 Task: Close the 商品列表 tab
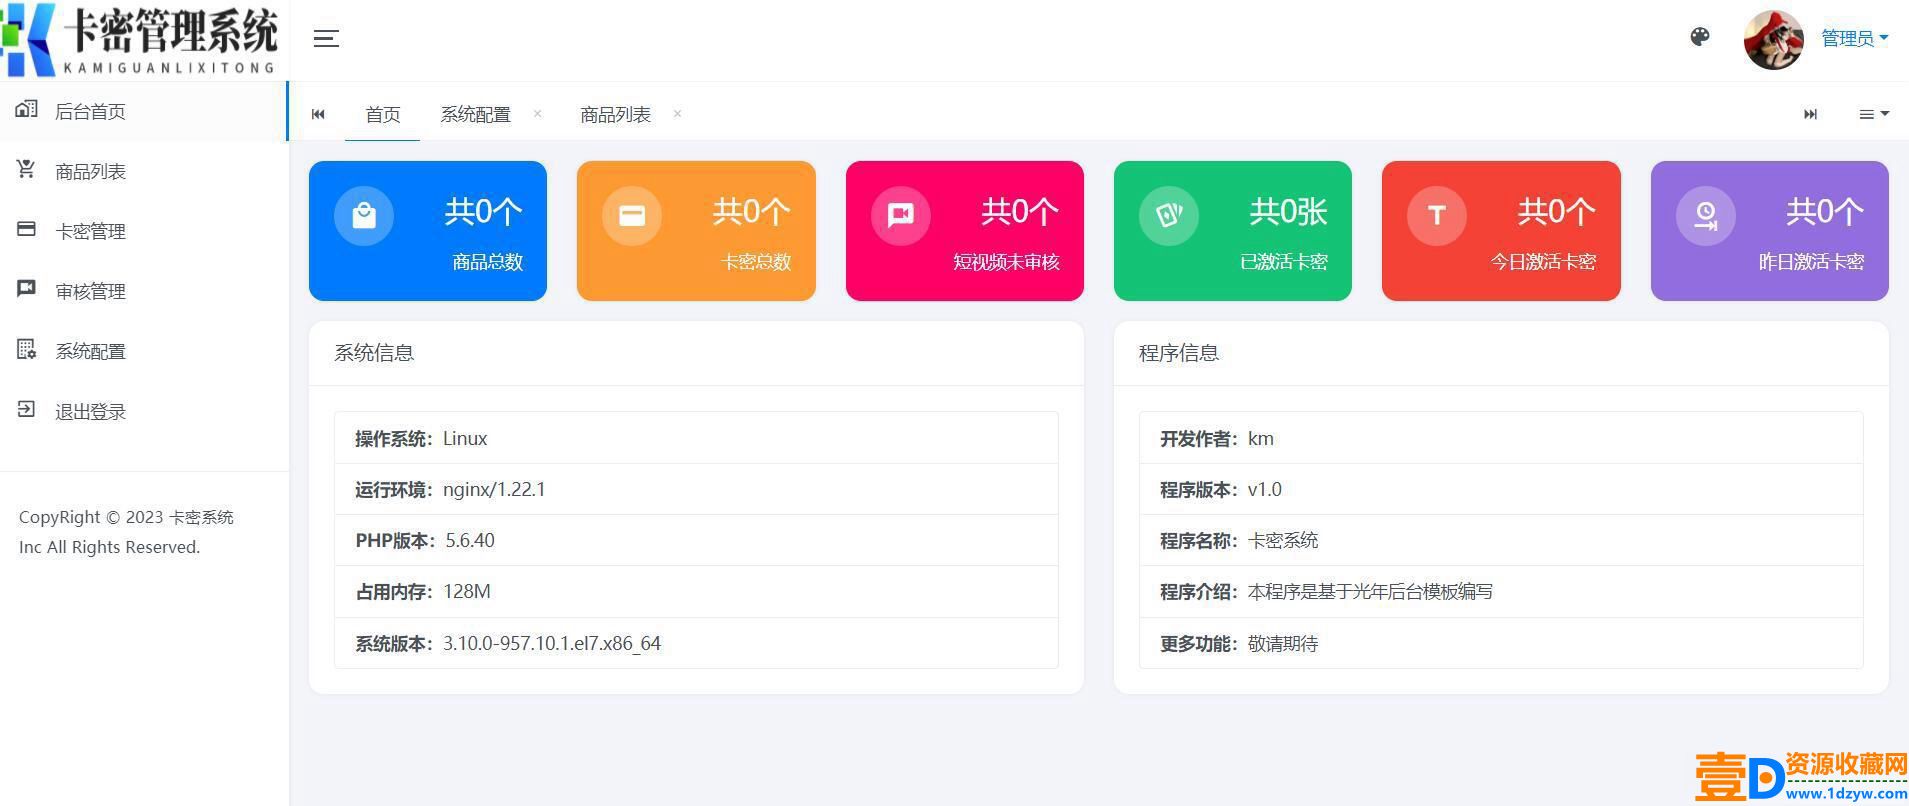[x=677, y=113]
